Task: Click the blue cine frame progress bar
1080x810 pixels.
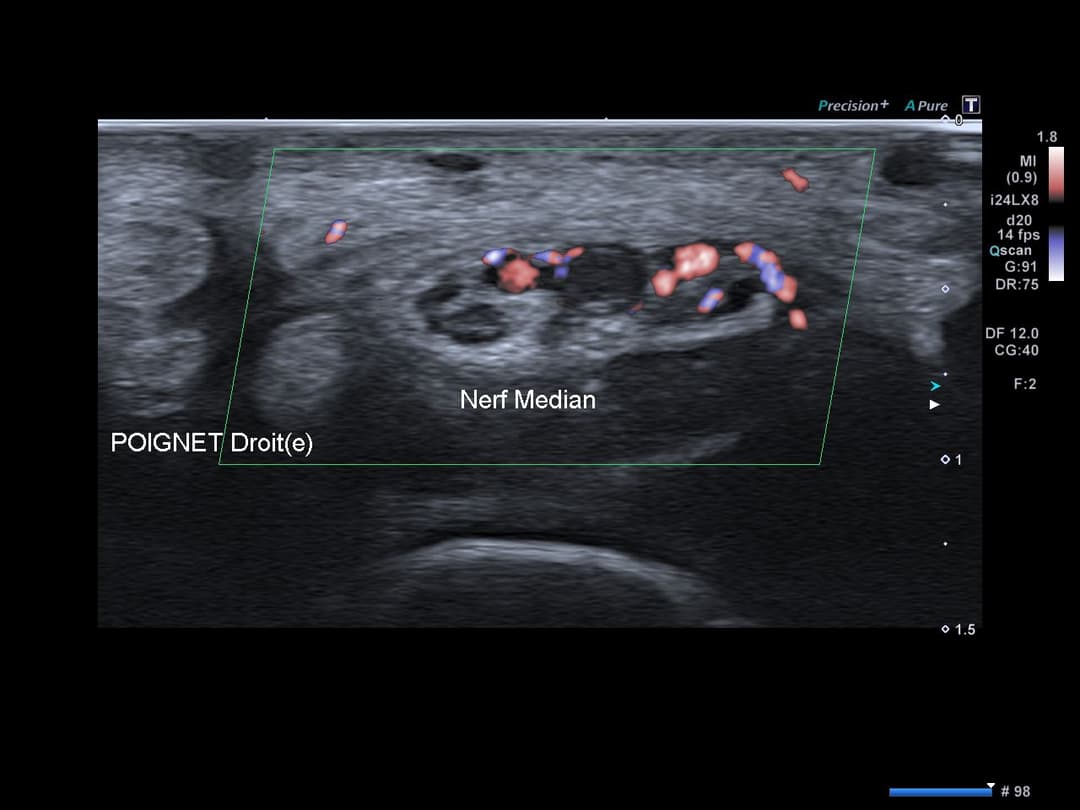Action: 939,792
